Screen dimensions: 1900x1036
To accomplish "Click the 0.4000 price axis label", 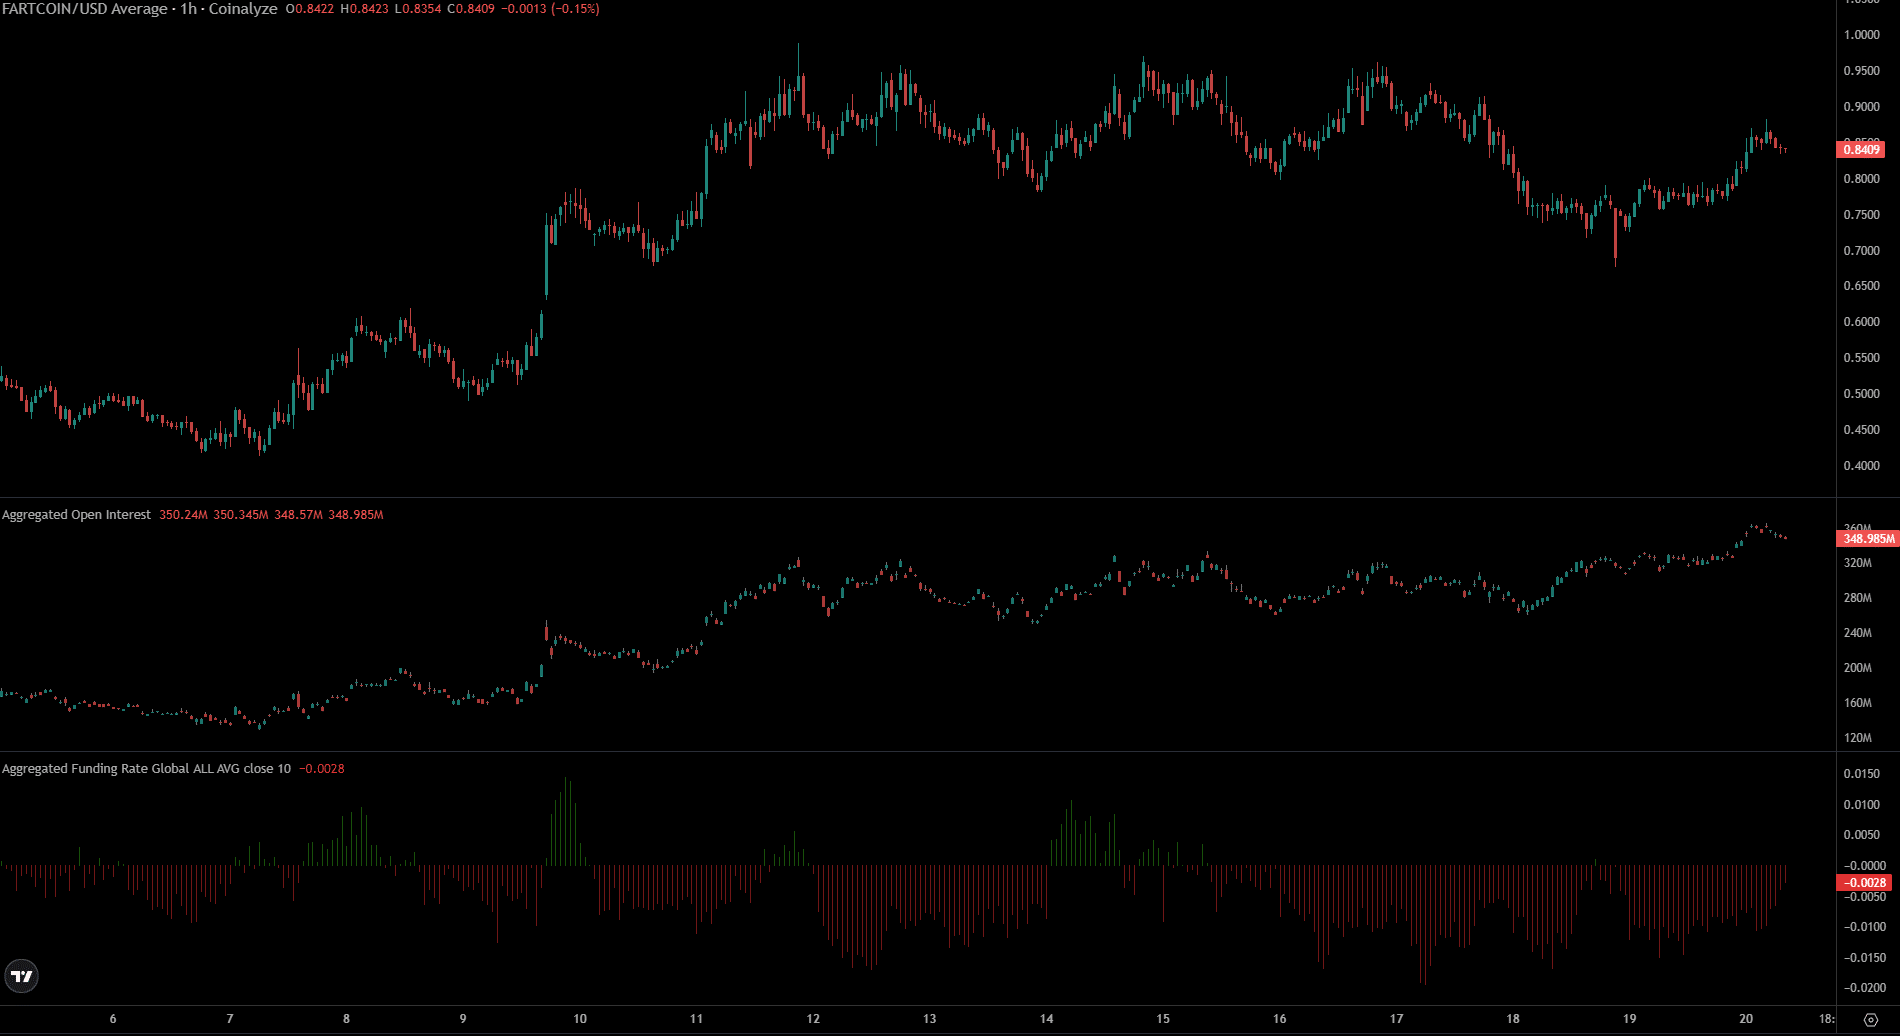I will pyautogui.click(x=1861, y=466).
